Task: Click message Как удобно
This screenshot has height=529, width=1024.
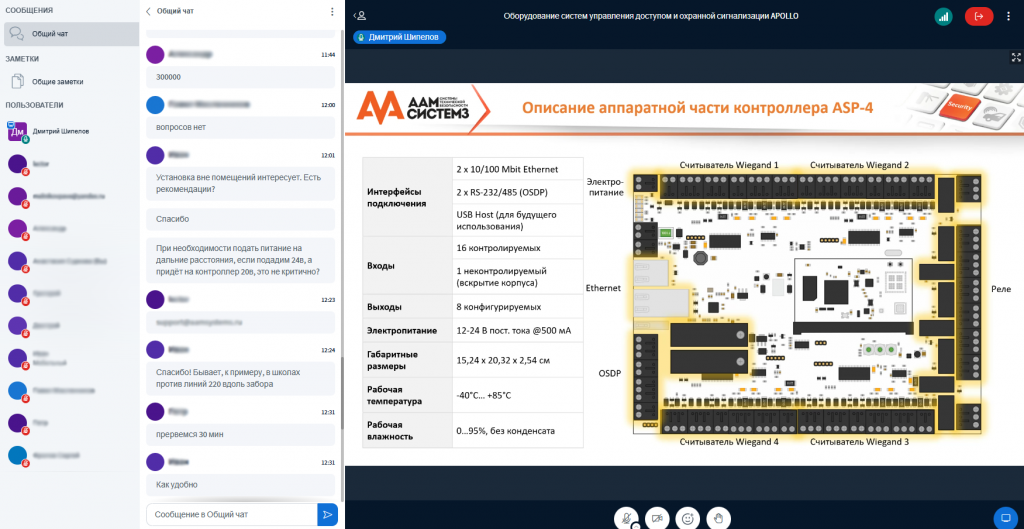Action: [240, 485]
